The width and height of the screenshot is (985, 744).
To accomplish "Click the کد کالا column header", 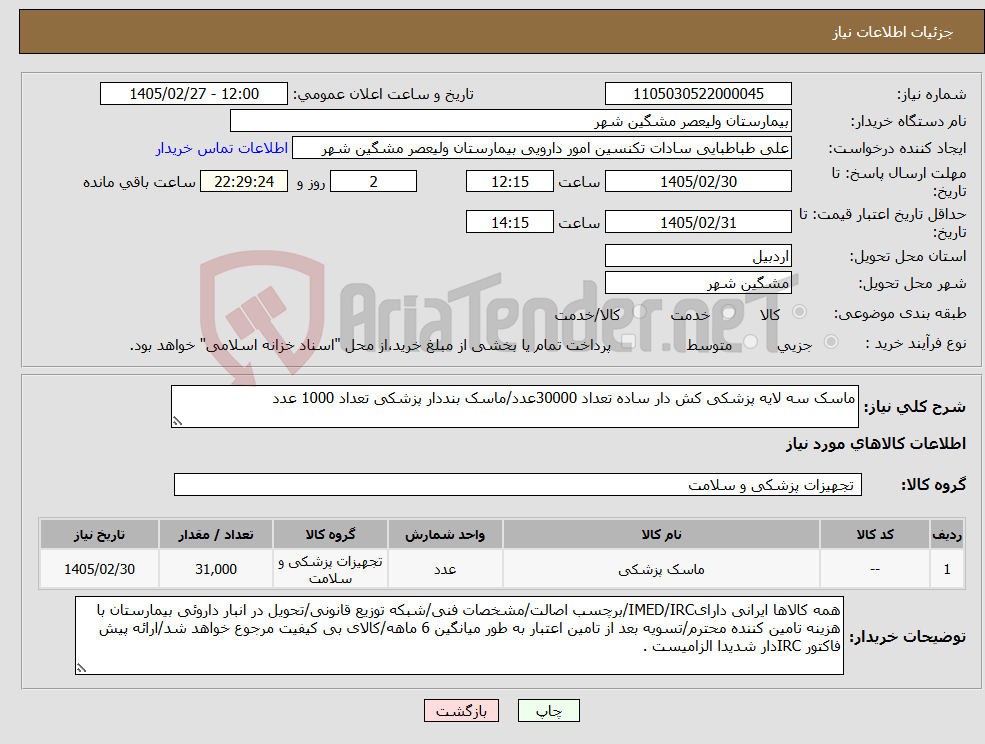I will tap(875, 534).
